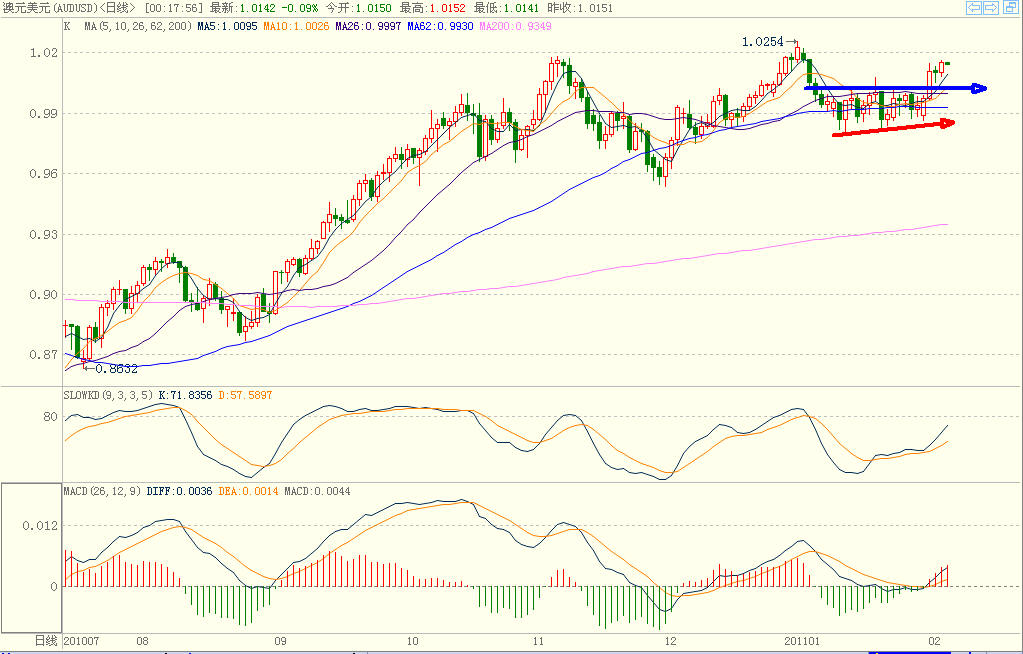Screen dimensions: 1023x654
Task: Click the 0 level label in MACD panel
Action: click(x=54, y=586)
